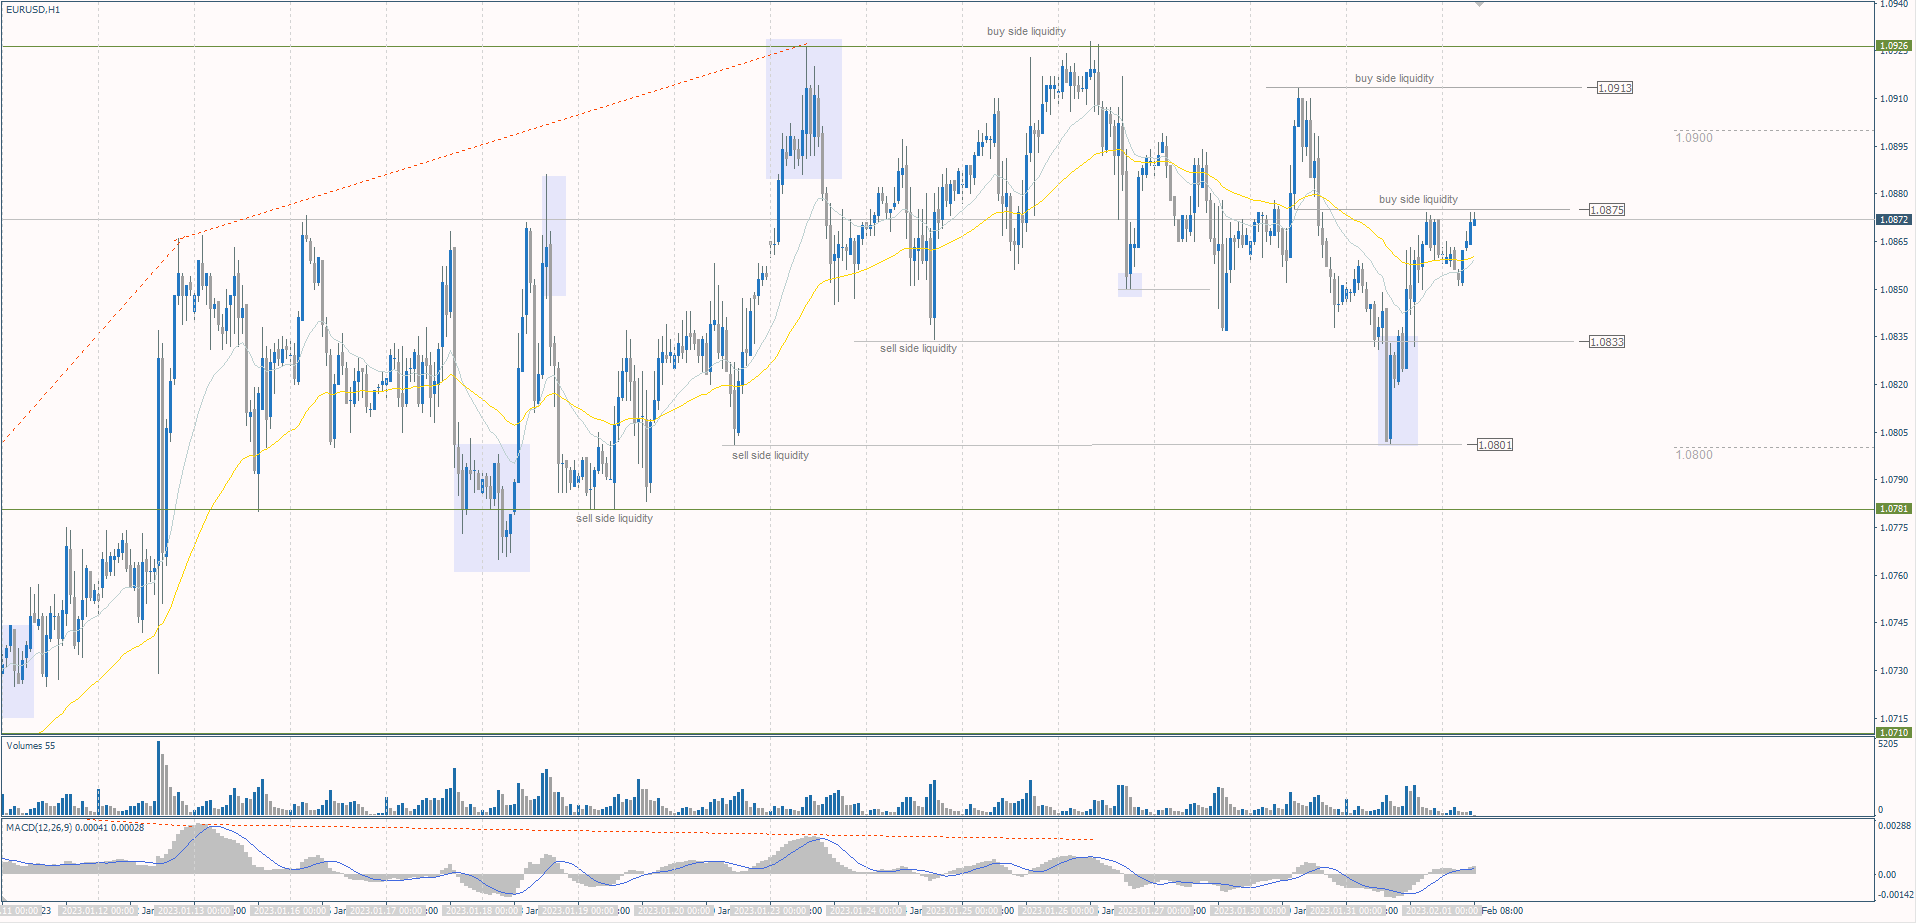This screenshot has height=924, width=1916.
Task: Select sell side liquidity label under 1.0833 line
Action: click(x=918, y=348)
